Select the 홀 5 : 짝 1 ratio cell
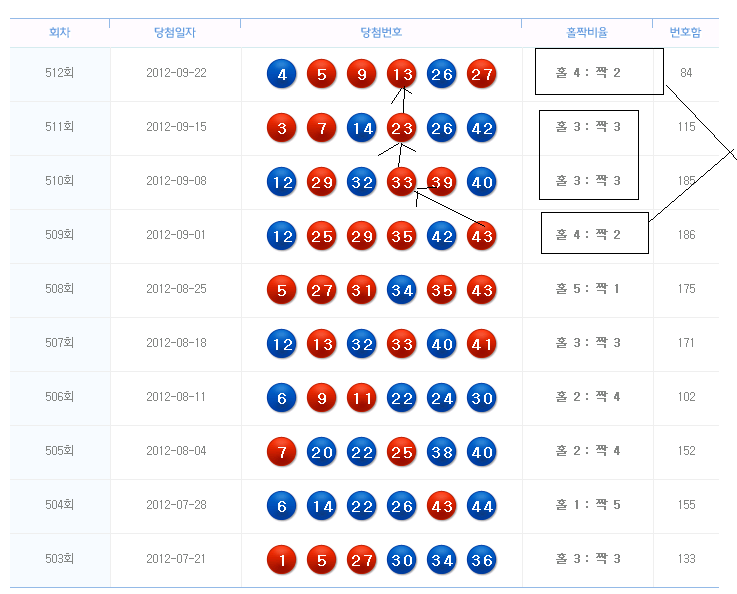Image resolution: width=737 pixels, height=594 pixels. point(589,289)
